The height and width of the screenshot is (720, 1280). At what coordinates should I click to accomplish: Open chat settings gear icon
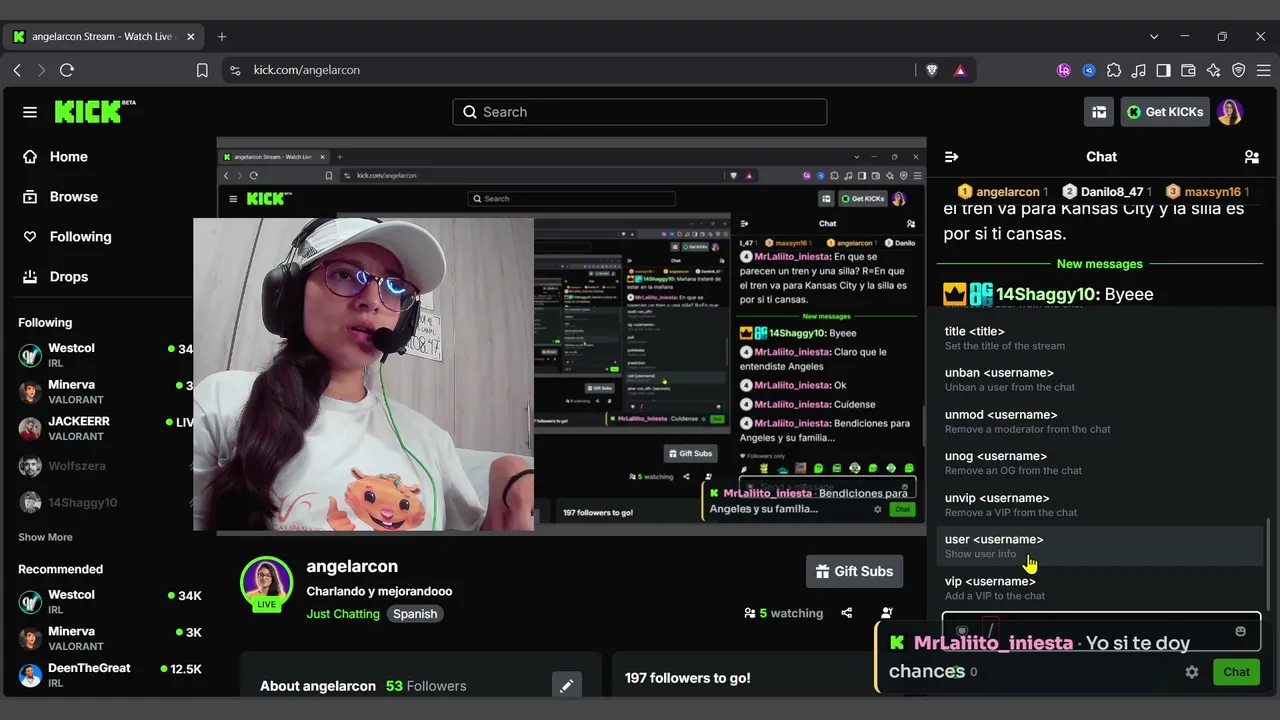click(1192, 672)
